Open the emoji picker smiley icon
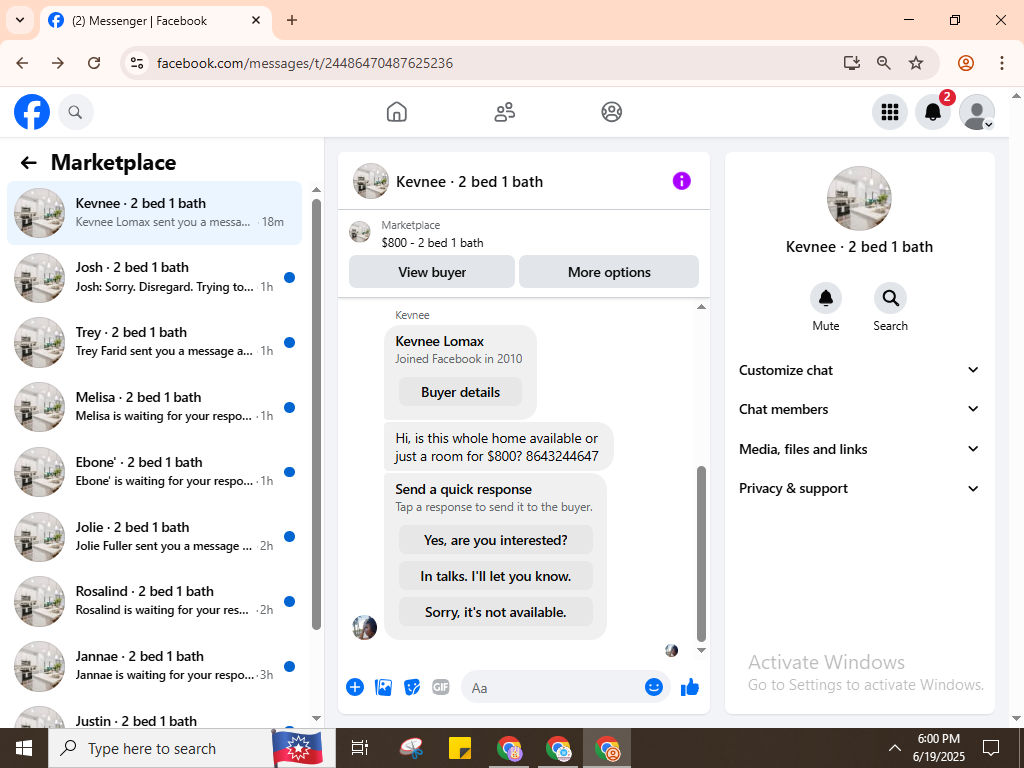The image size is (1024, 768). coord(654,687)
